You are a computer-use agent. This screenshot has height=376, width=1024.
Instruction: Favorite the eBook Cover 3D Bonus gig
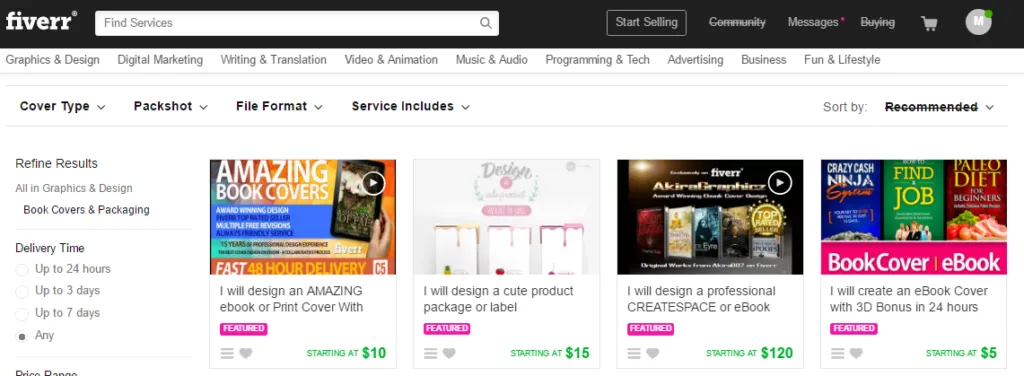(856, 353)
